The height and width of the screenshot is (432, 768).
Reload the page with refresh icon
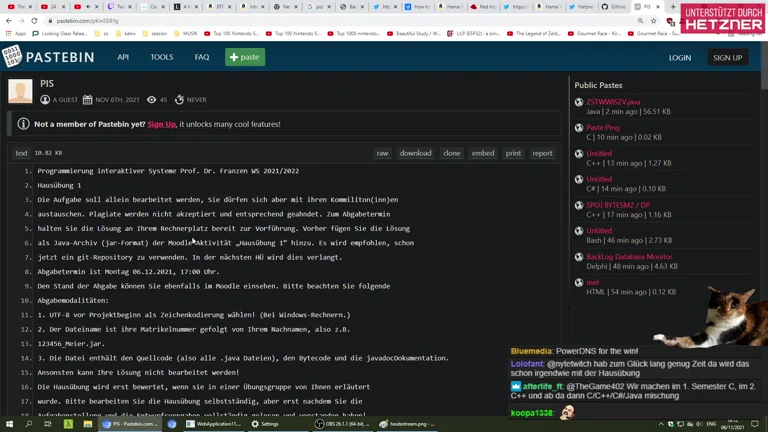tap(34, 21)
